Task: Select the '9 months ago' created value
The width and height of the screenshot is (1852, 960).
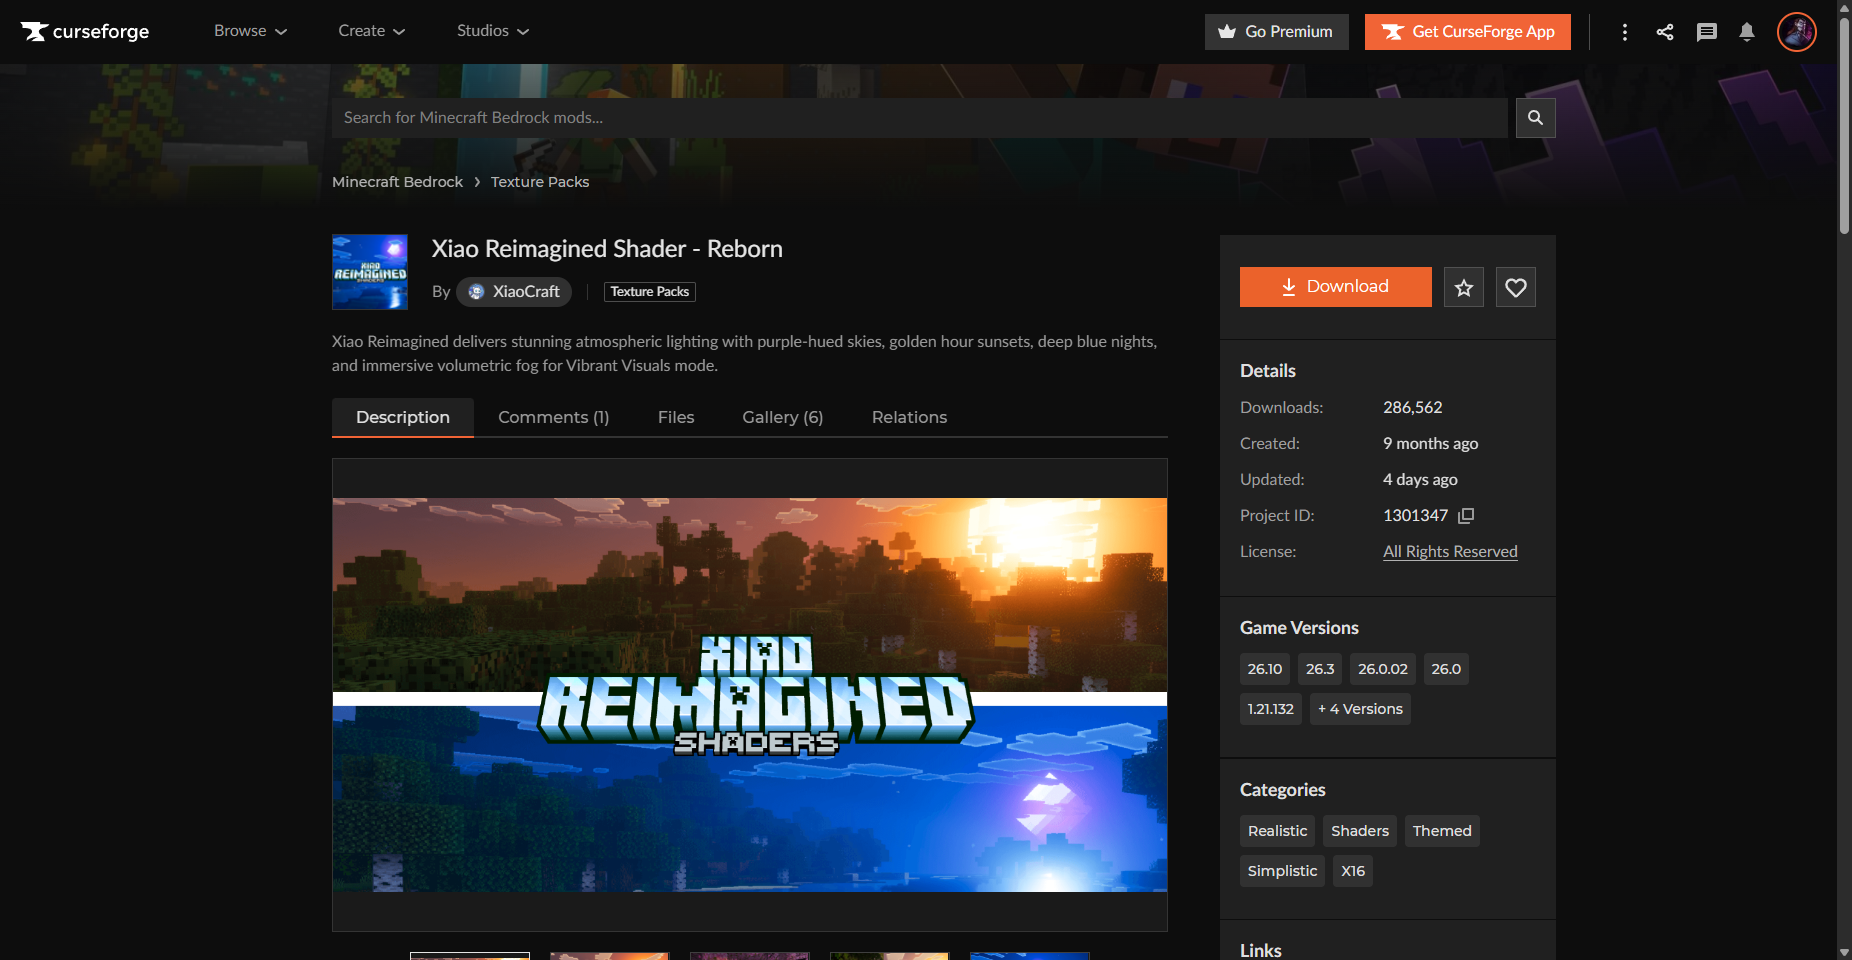Action: point(1431,444)
